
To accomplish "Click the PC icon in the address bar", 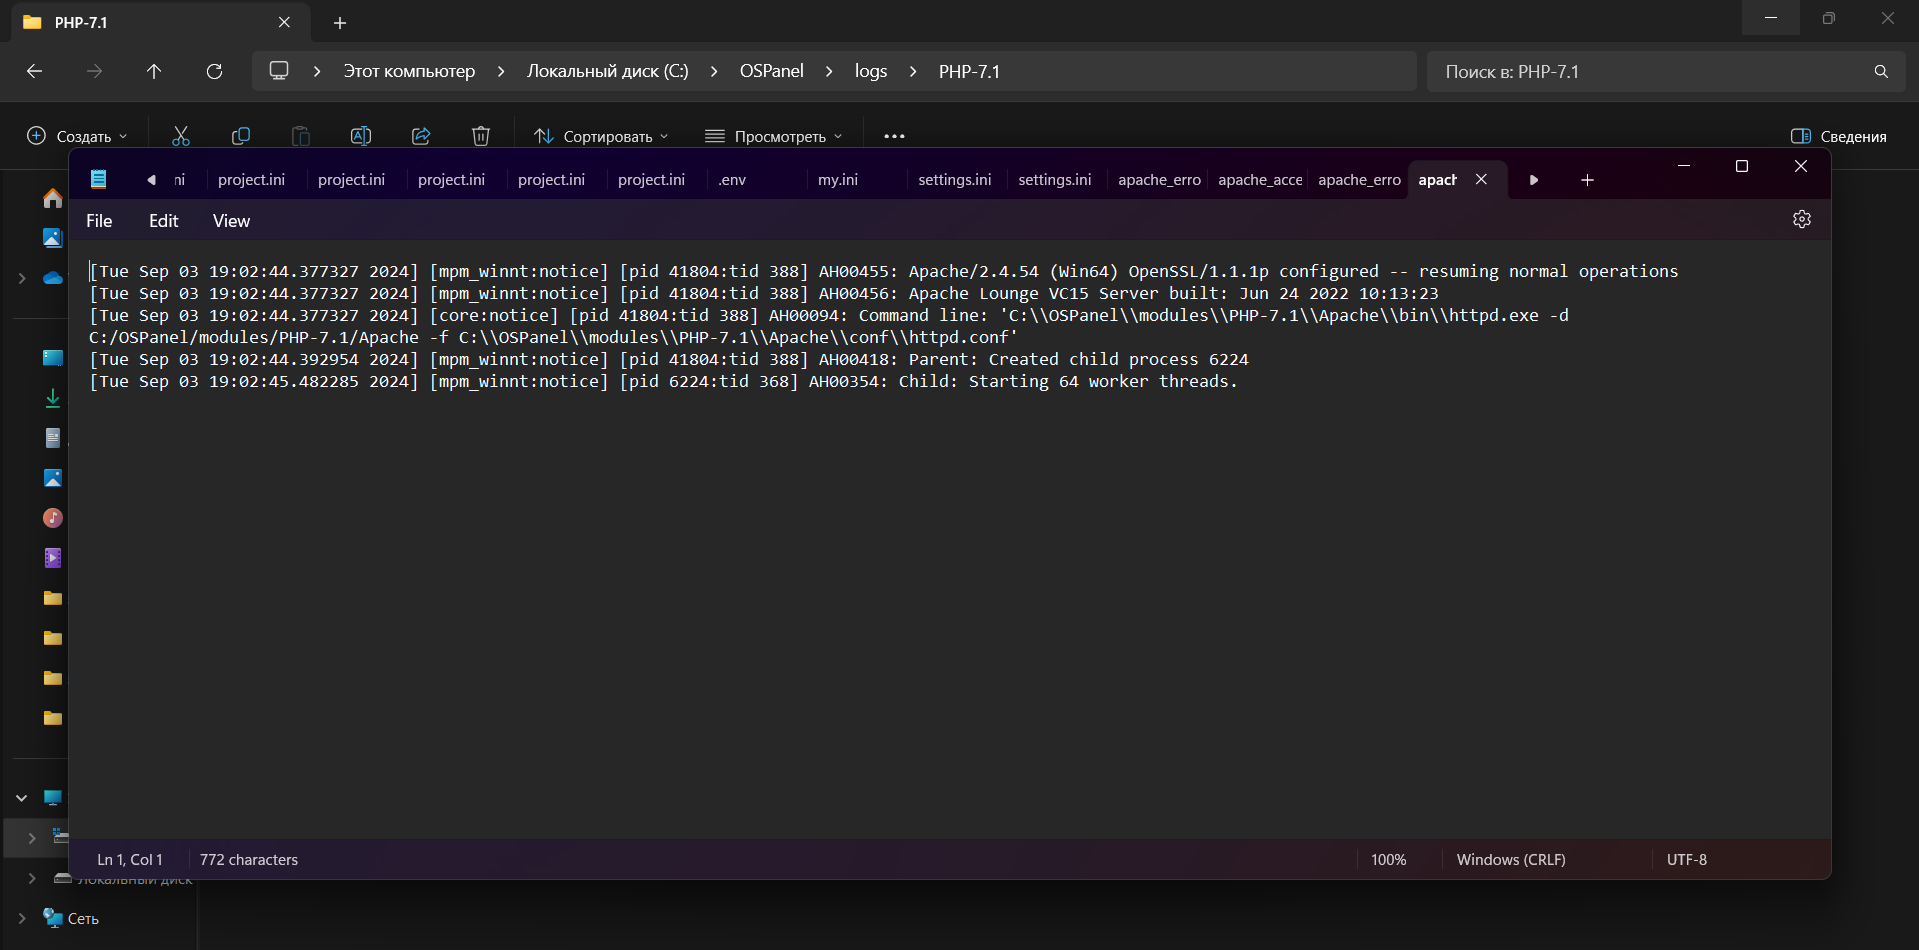I will (279, 71).
